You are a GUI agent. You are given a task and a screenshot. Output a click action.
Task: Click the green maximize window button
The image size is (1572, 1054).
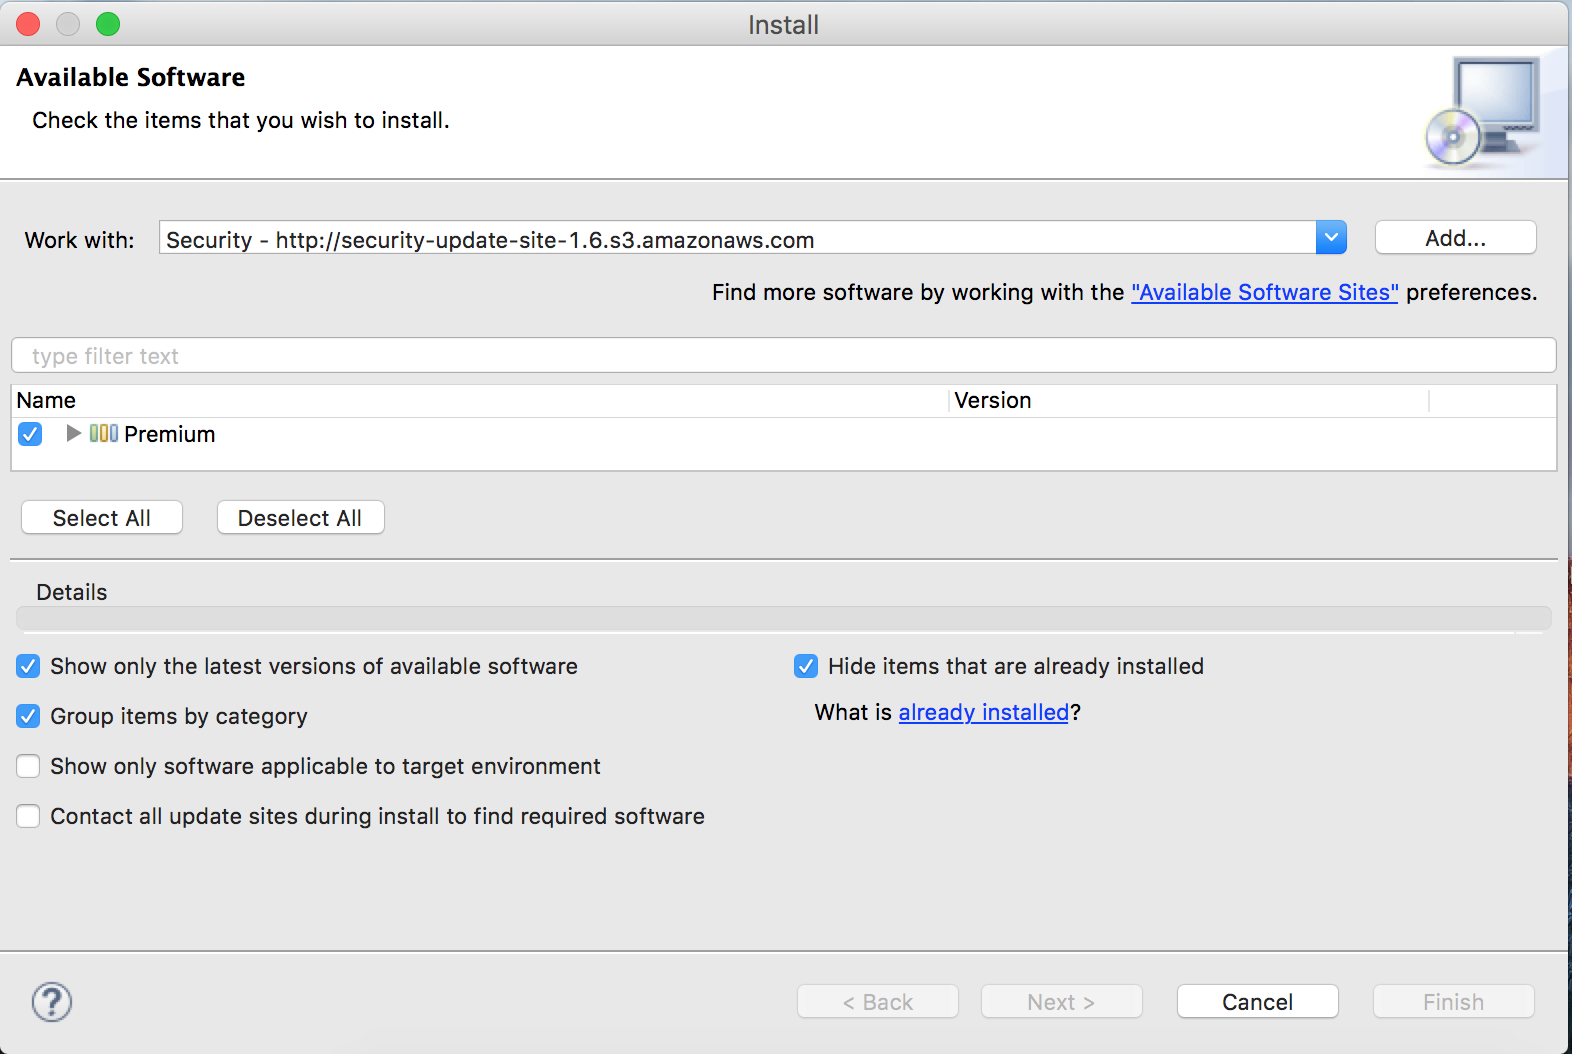108,24
